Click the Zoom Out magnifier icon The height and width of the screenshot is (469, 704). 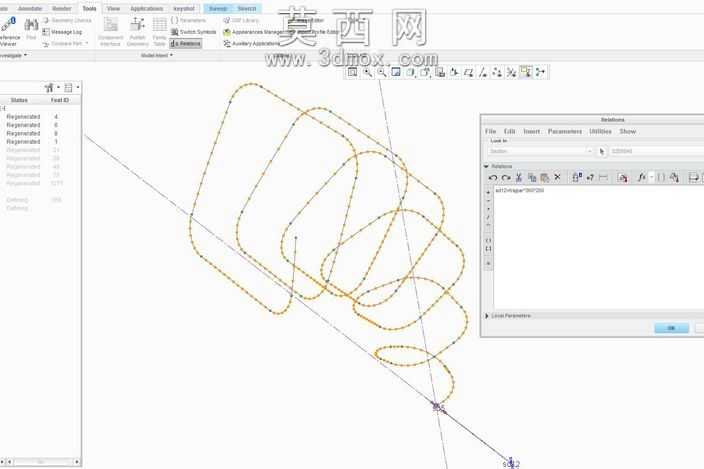click(382, 72)
